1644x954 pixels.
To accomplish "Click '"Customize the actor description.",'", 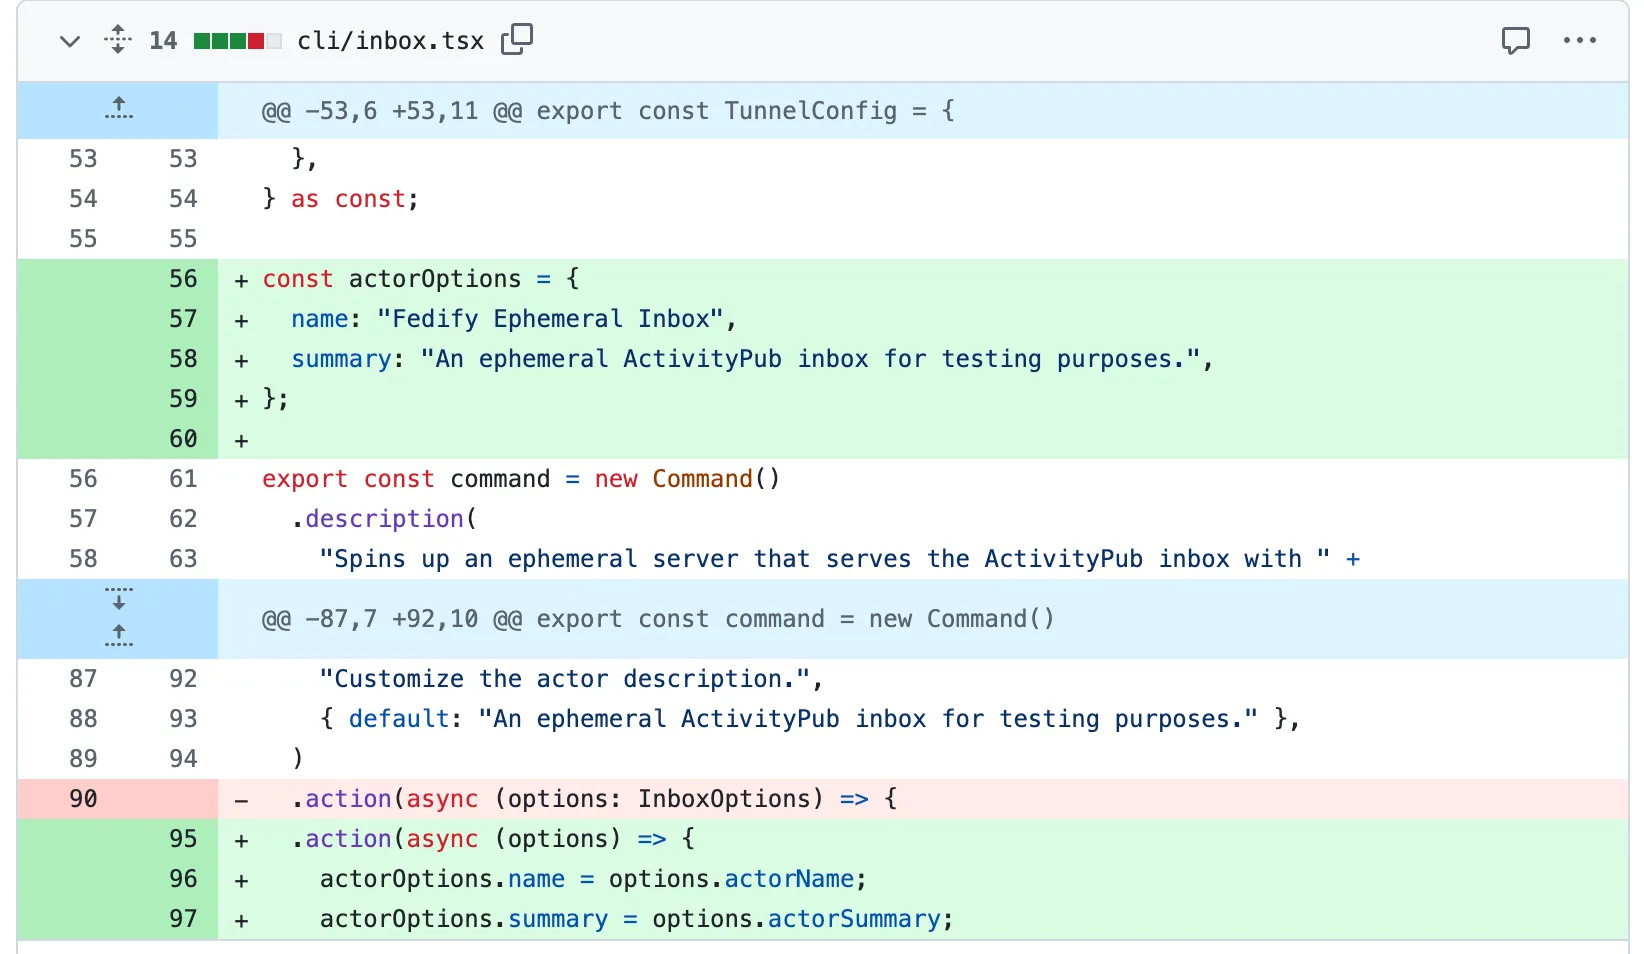I will [571, 679].
